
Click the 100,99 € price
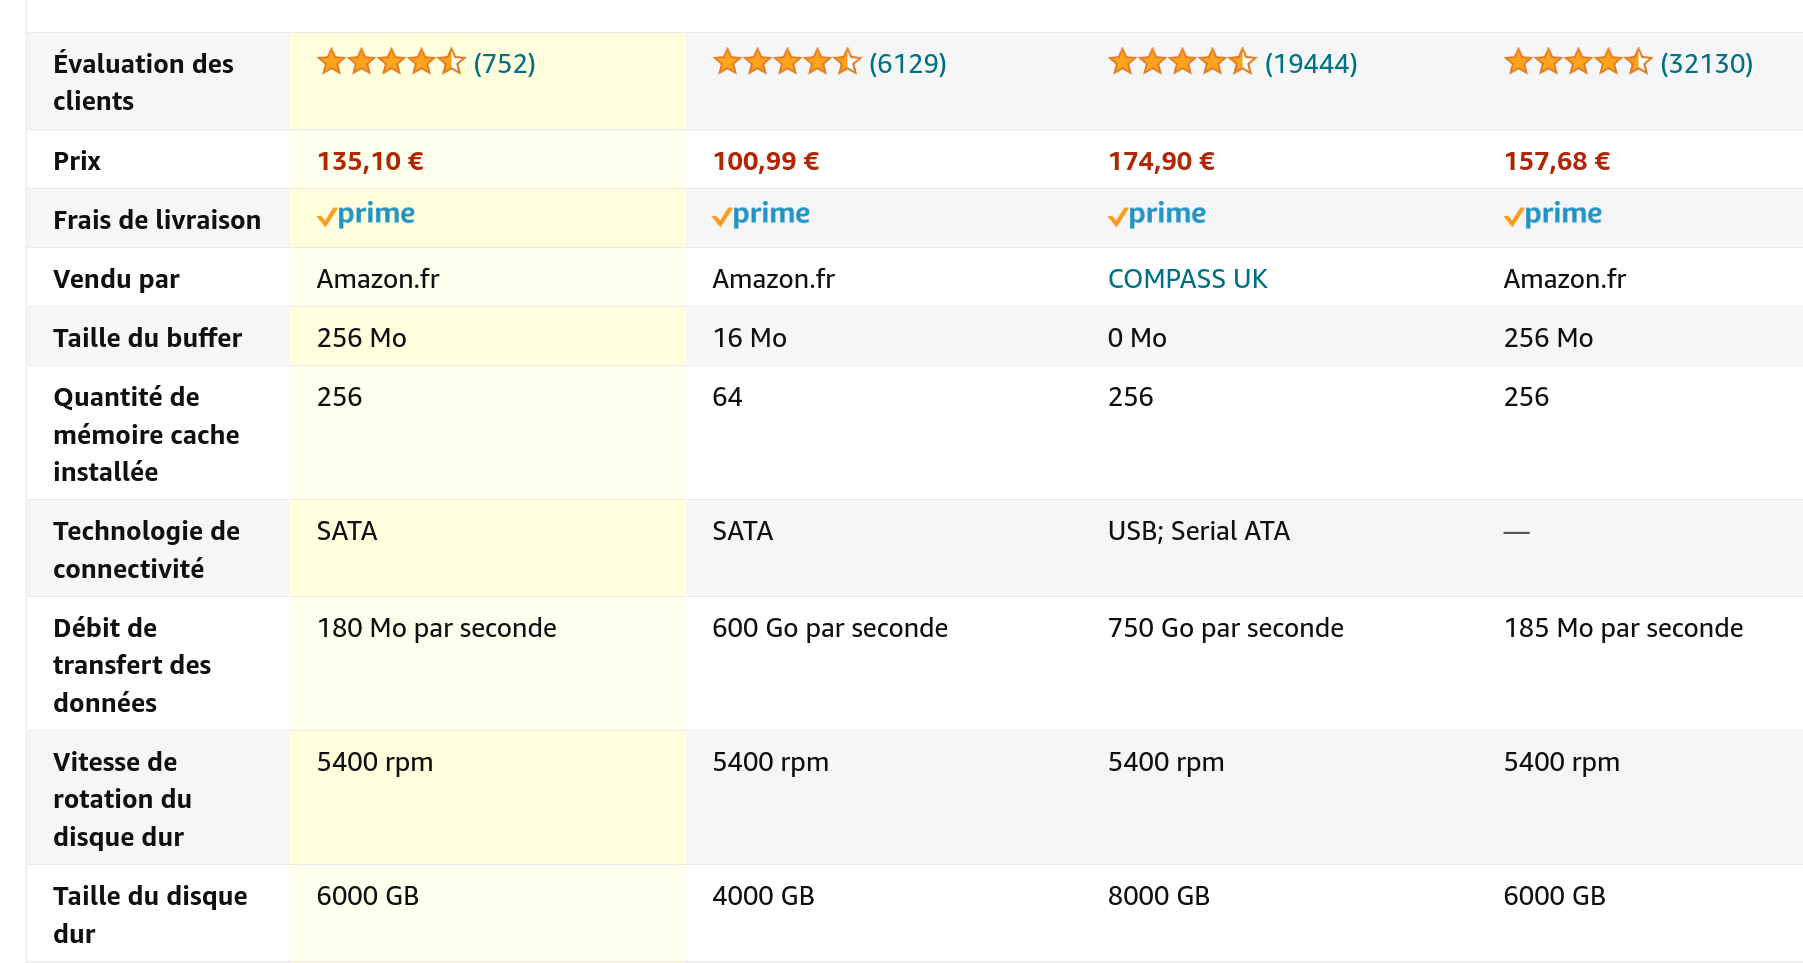pyautogui.click(x=766, y=161)
